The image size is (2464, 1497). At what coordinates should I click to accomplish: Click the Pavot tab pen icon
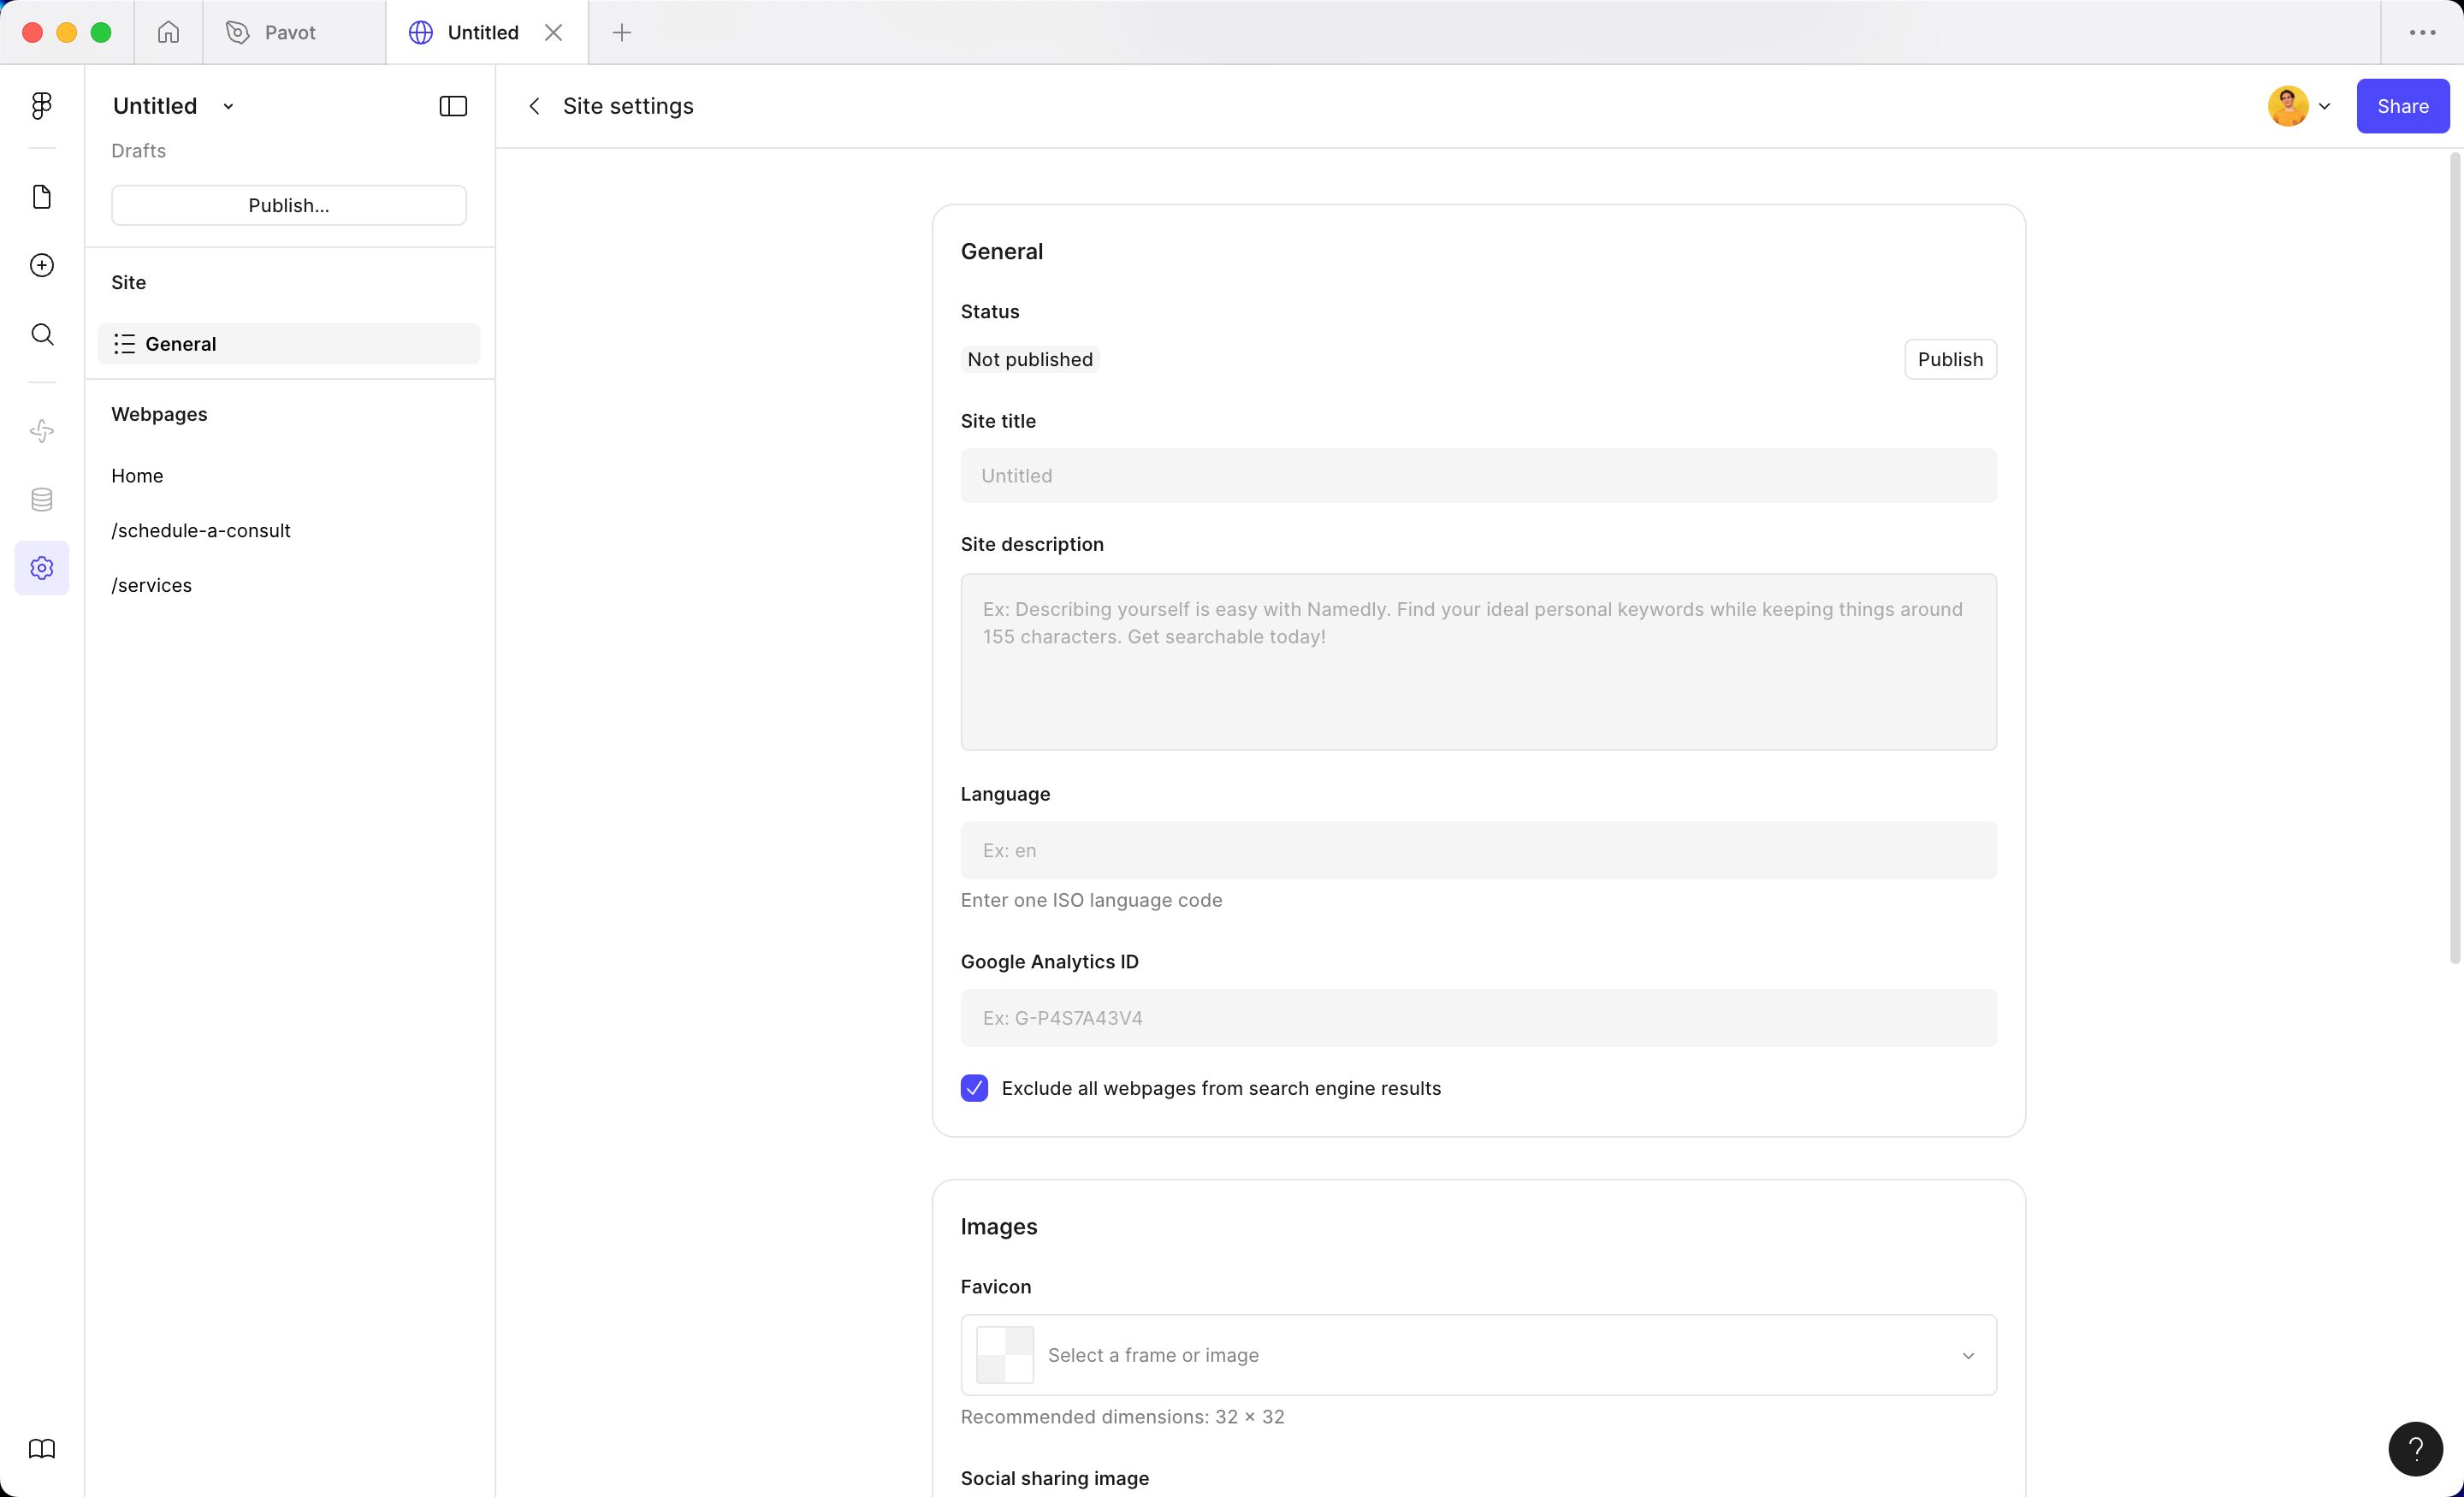tap(238, 32)
